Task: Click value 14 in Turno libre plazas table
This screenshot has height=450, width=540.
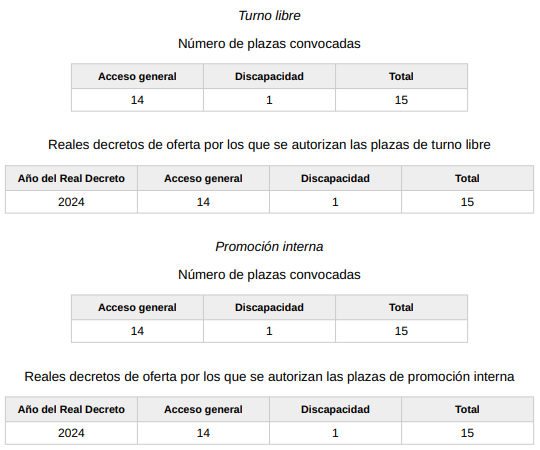Action: point(137,100)
